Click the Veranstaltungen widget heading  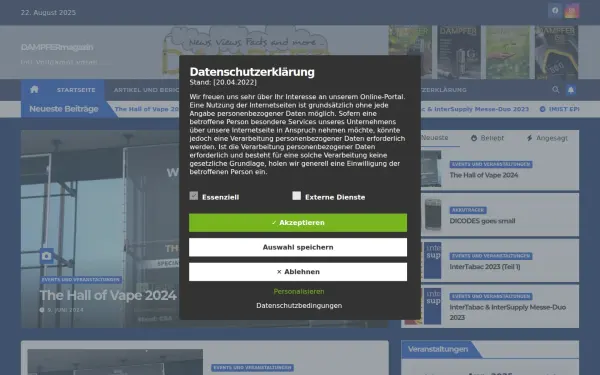click(x=438, y=349)
